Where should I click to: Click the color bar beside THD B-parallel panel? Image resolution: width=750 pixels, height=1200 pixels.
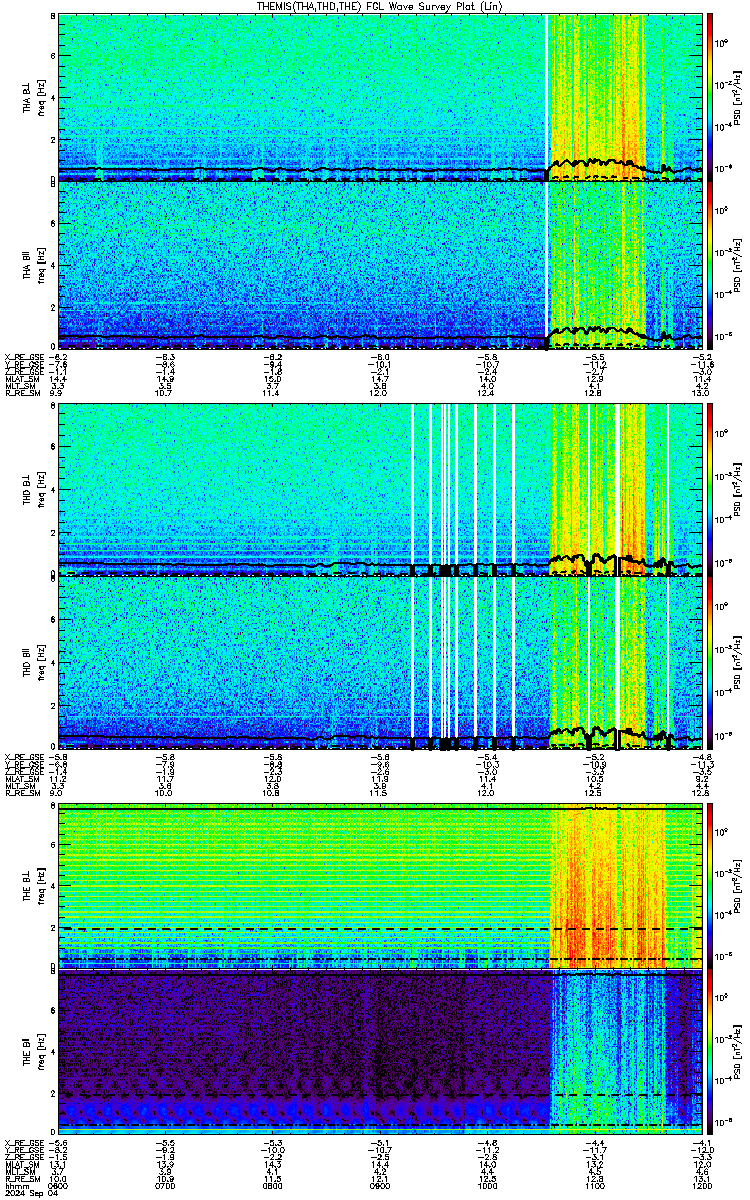[711, 662]
